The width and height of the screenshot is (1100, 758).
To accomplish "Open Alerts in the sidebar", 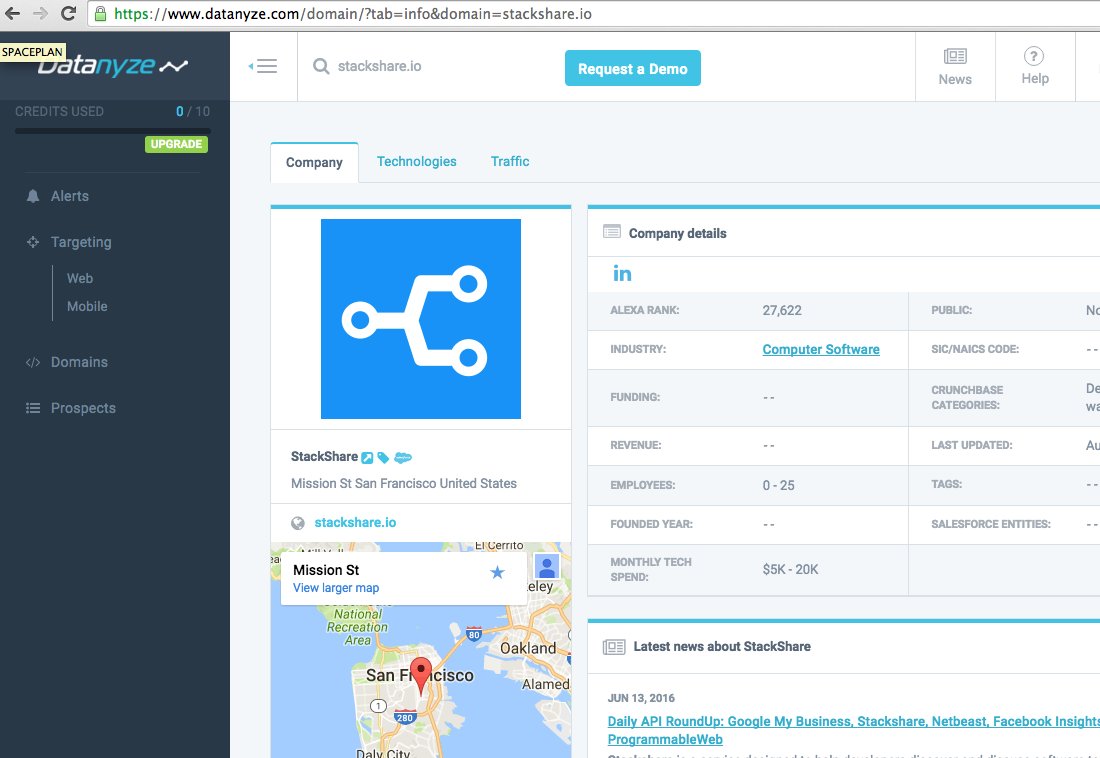I will [69, 196].
